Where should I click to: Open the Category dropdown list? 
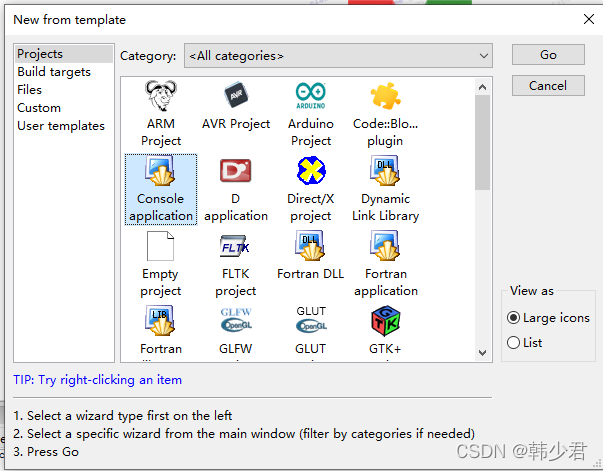point(338,56)
